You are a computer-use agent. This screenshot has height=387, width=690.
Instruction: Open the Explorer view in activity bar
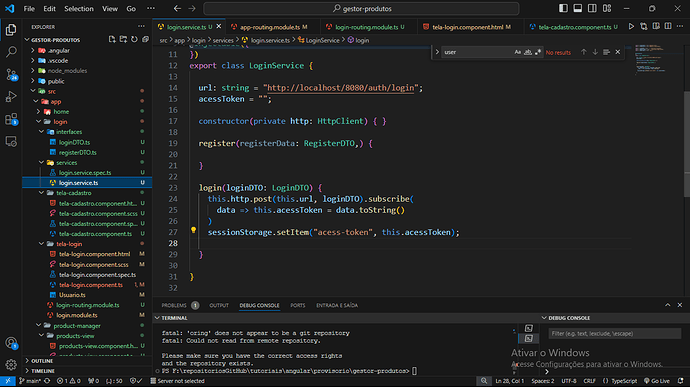pos(11,29)
